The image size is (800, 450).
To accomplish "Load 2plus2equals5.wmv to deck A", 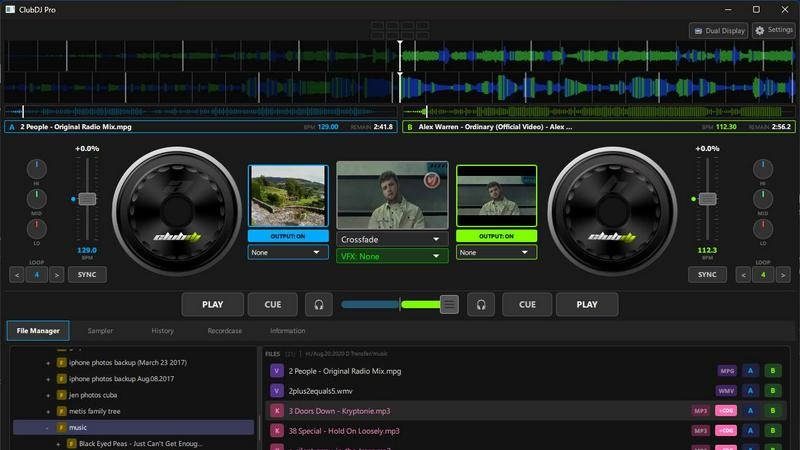I will click(x=750, y=391).
